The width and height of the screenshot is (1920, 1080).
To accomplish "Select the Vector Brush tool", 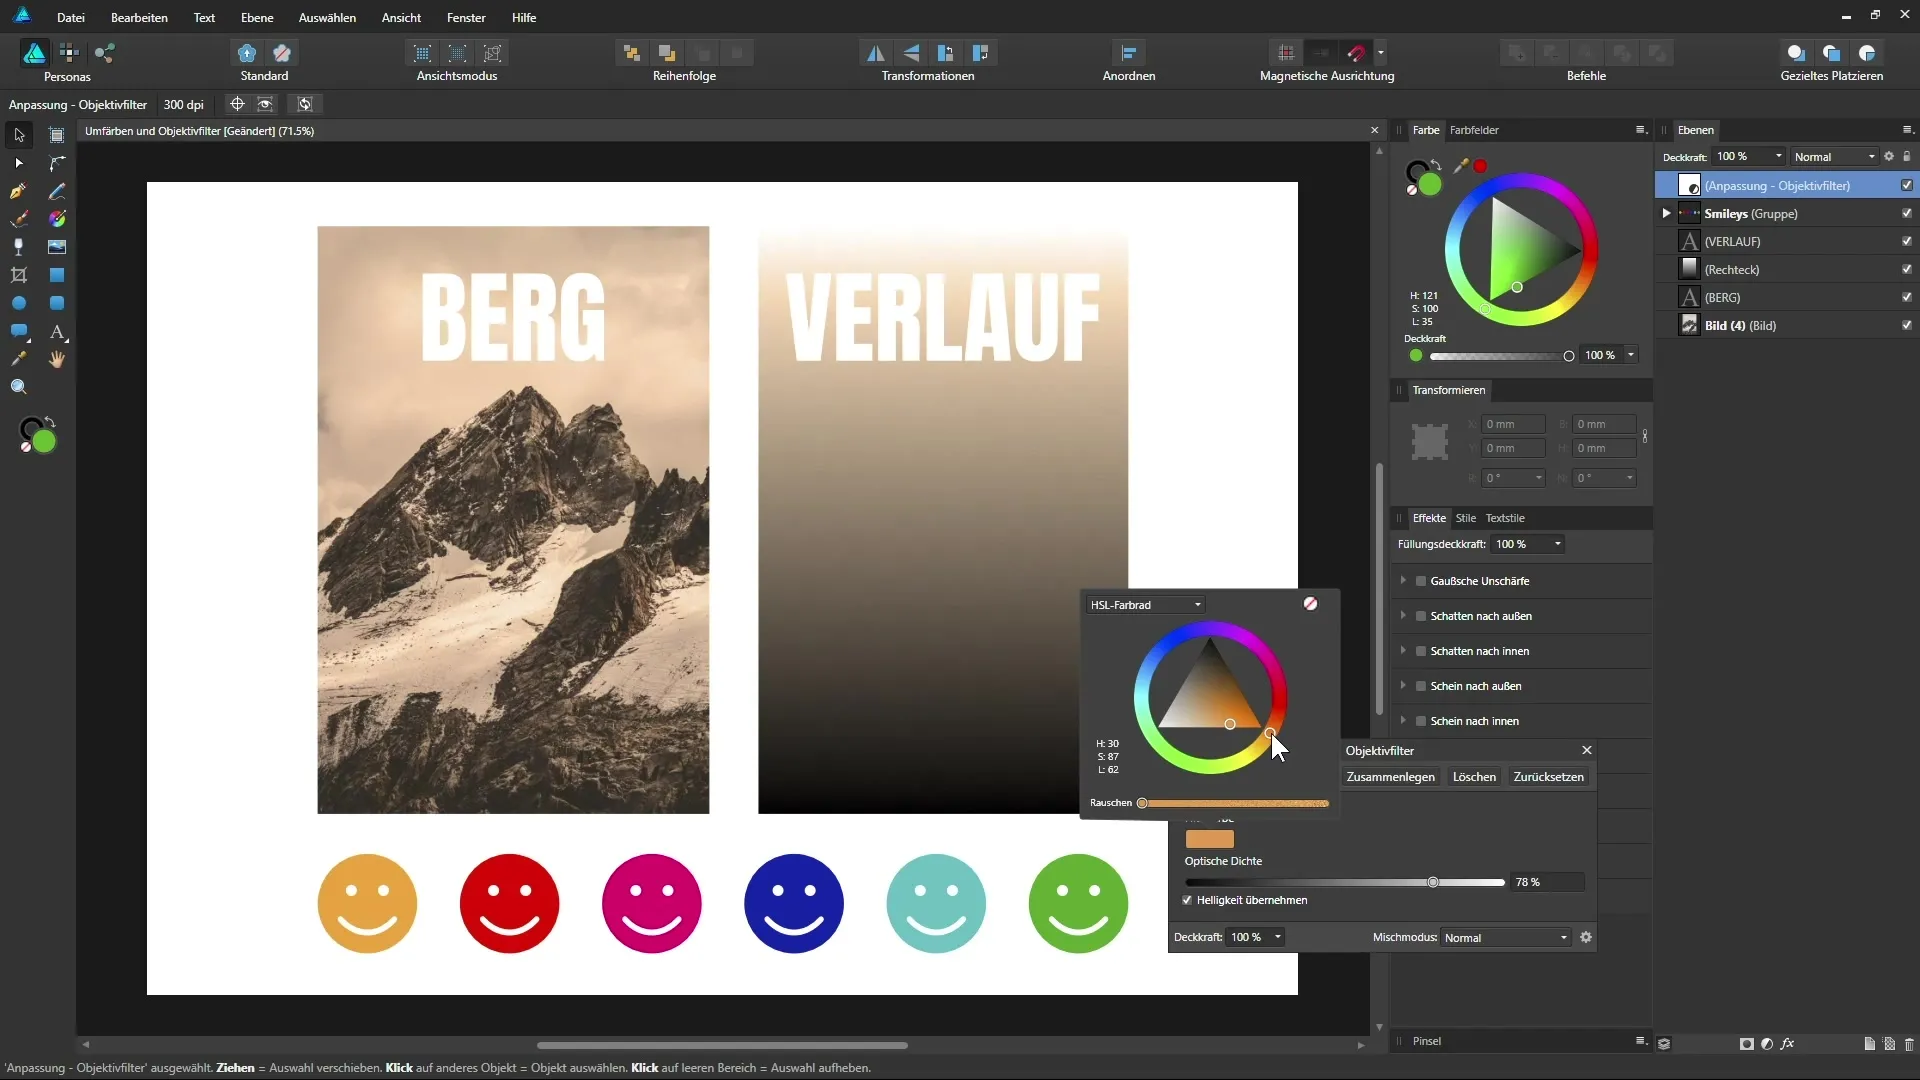I will (x=19, y=219).
